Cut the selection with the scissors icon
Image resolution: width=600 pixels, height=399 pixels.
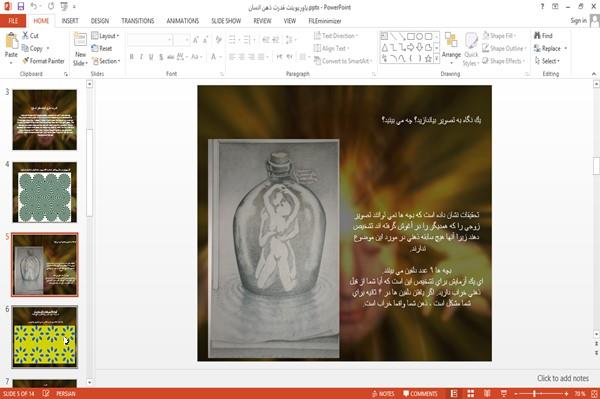coord(30,36)
